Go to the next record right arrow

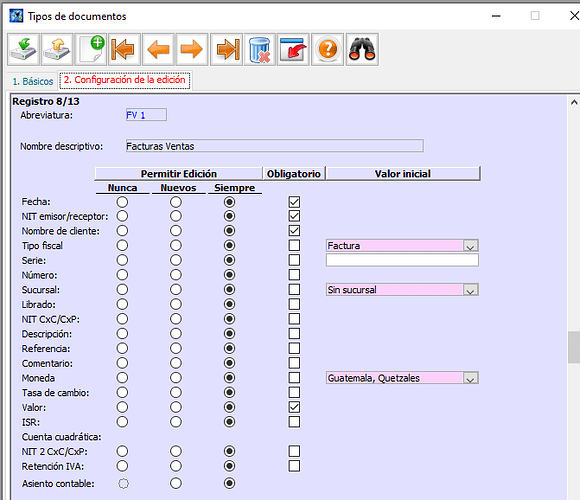click(192, 49)
